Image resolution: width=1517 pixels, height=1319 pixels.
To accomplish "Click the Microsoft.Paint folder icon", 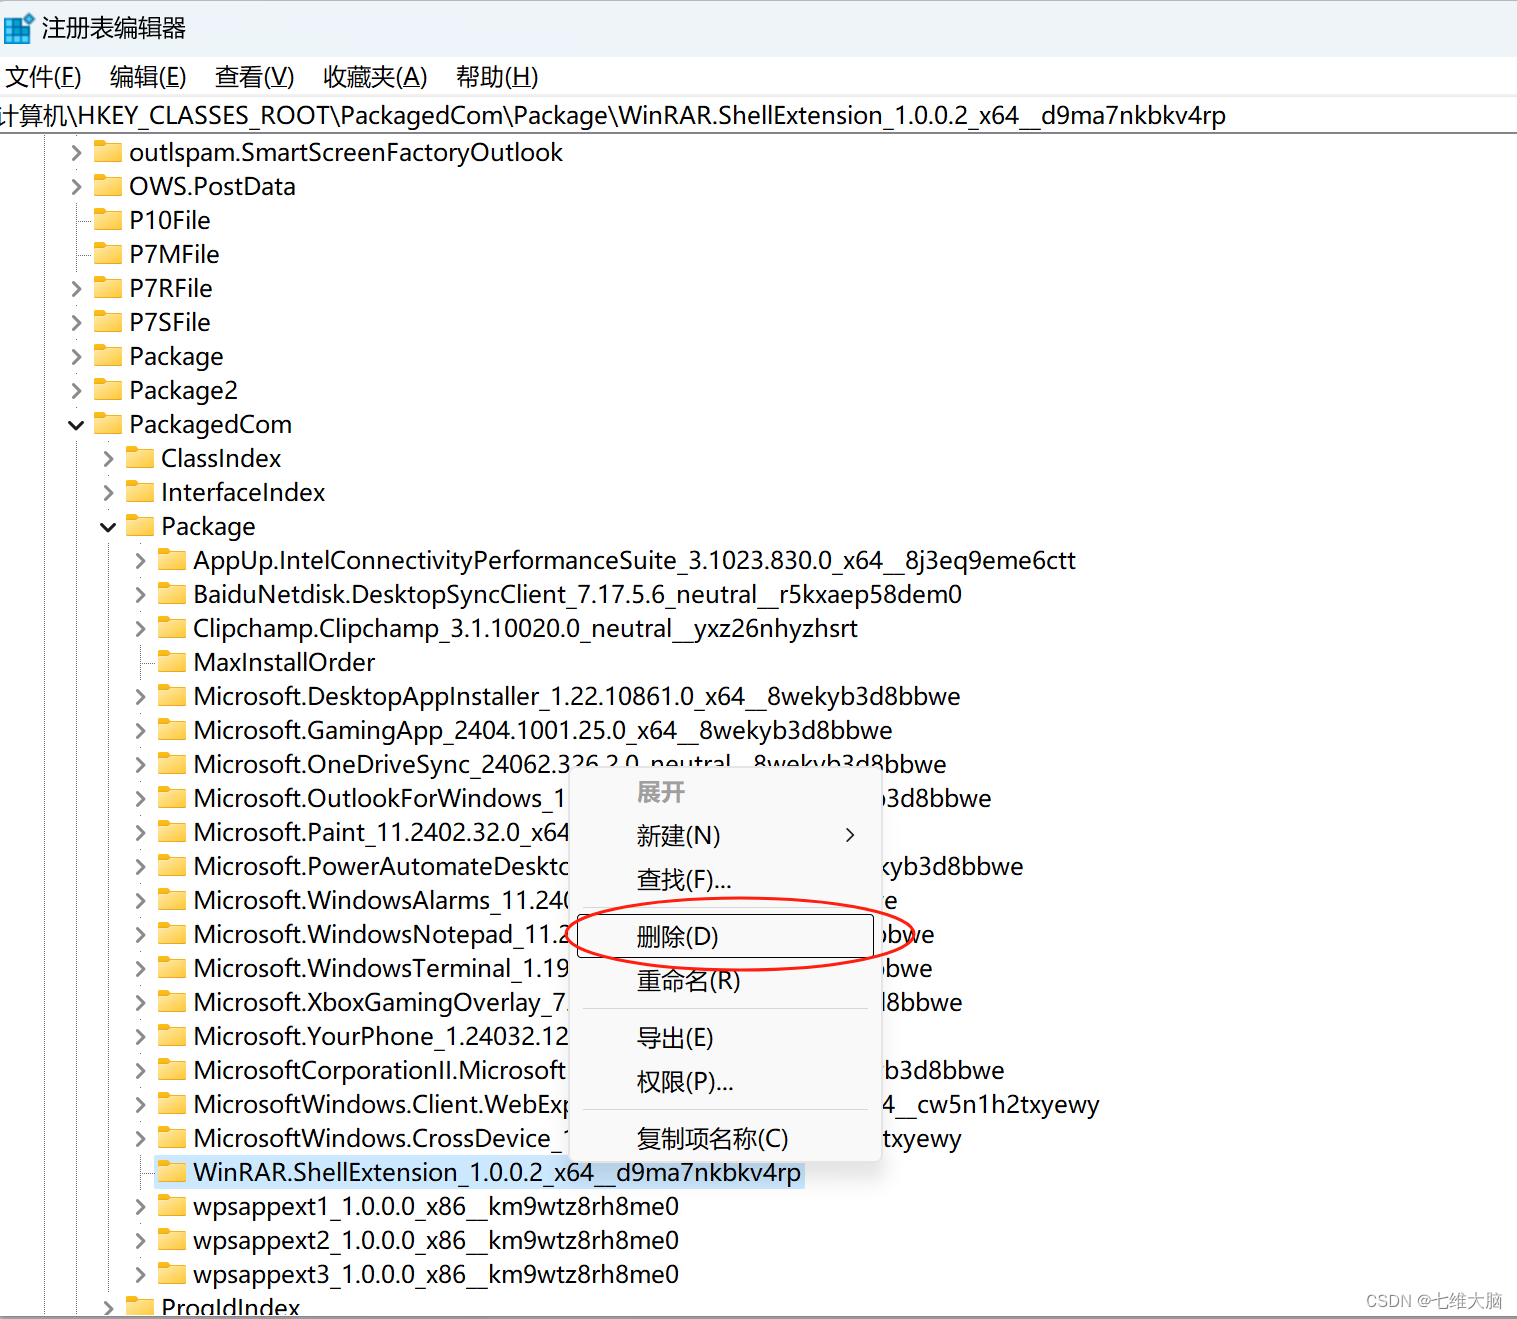I will click(x=172, y=831).
